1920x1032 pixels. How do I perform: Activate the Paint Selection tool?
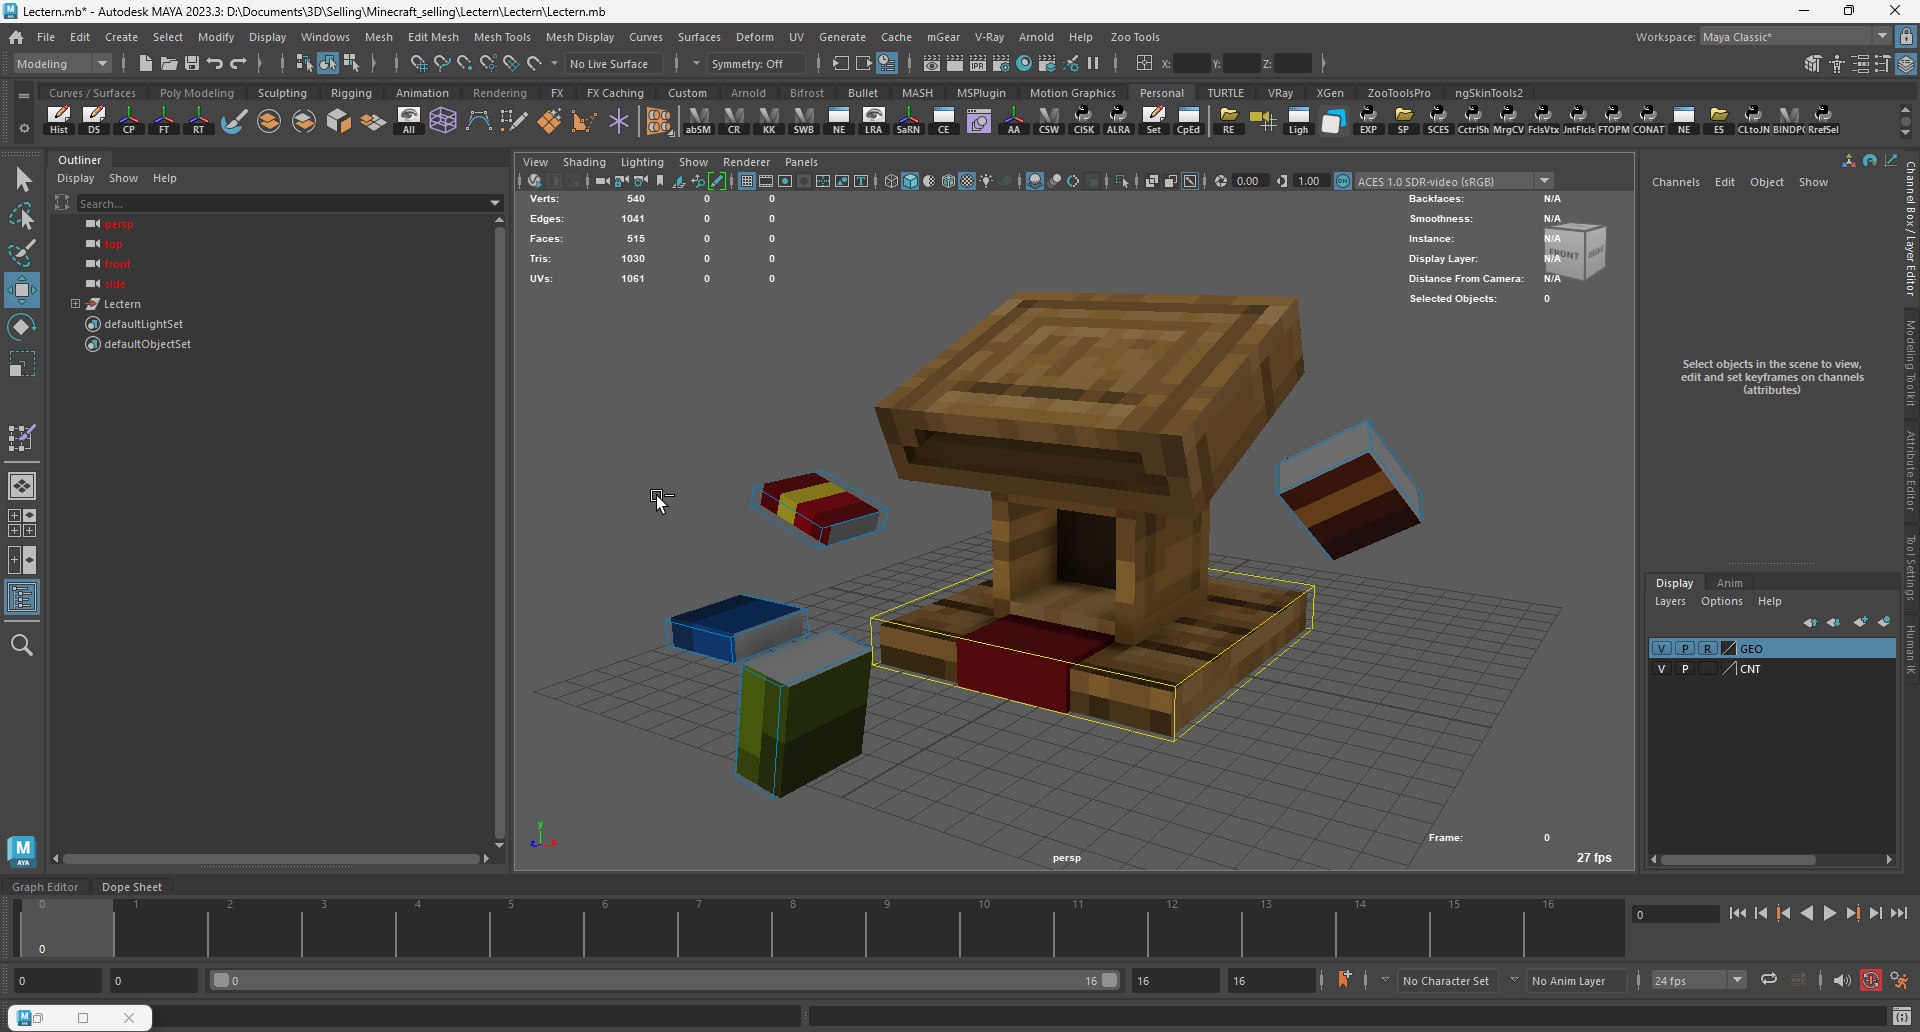(x=22, y=252)
